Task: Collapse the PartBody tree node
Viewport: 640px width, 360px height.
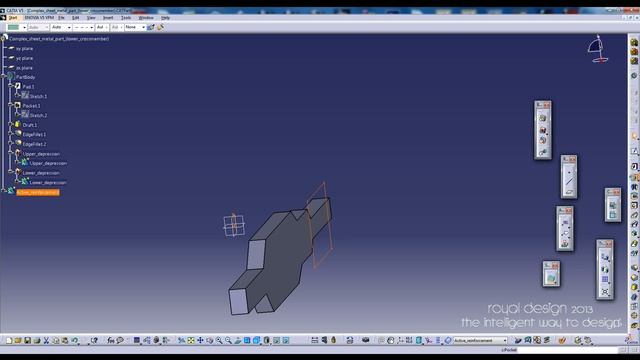Action: 4,77
